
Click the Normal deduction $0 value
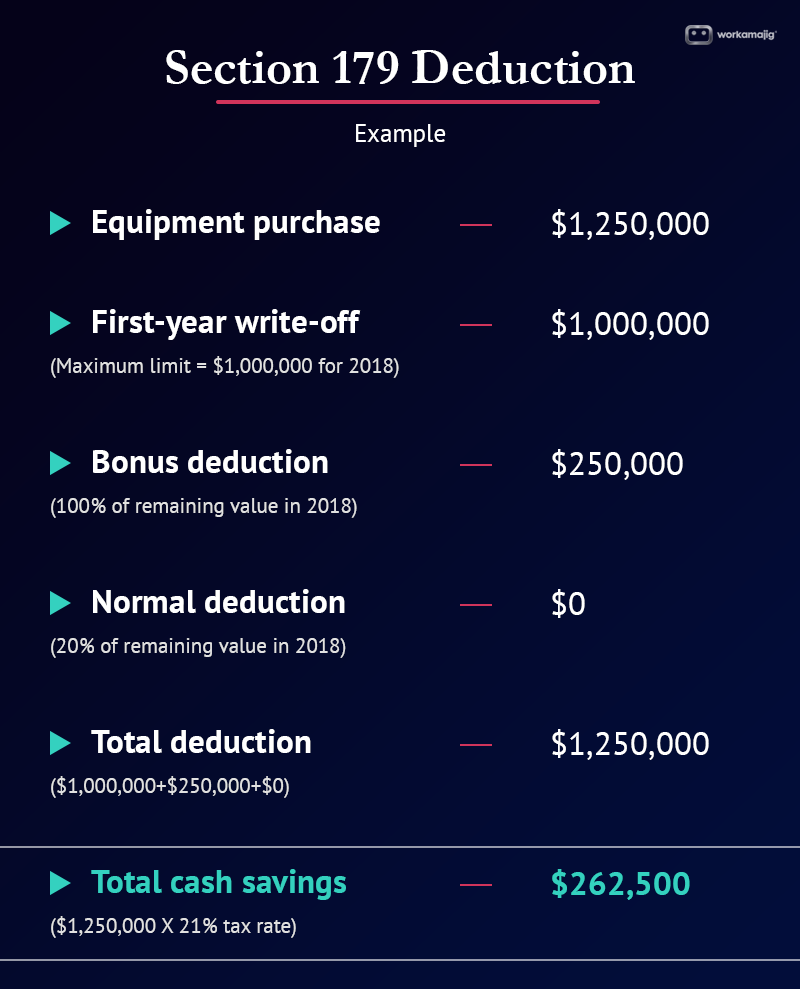pos(568,604)
